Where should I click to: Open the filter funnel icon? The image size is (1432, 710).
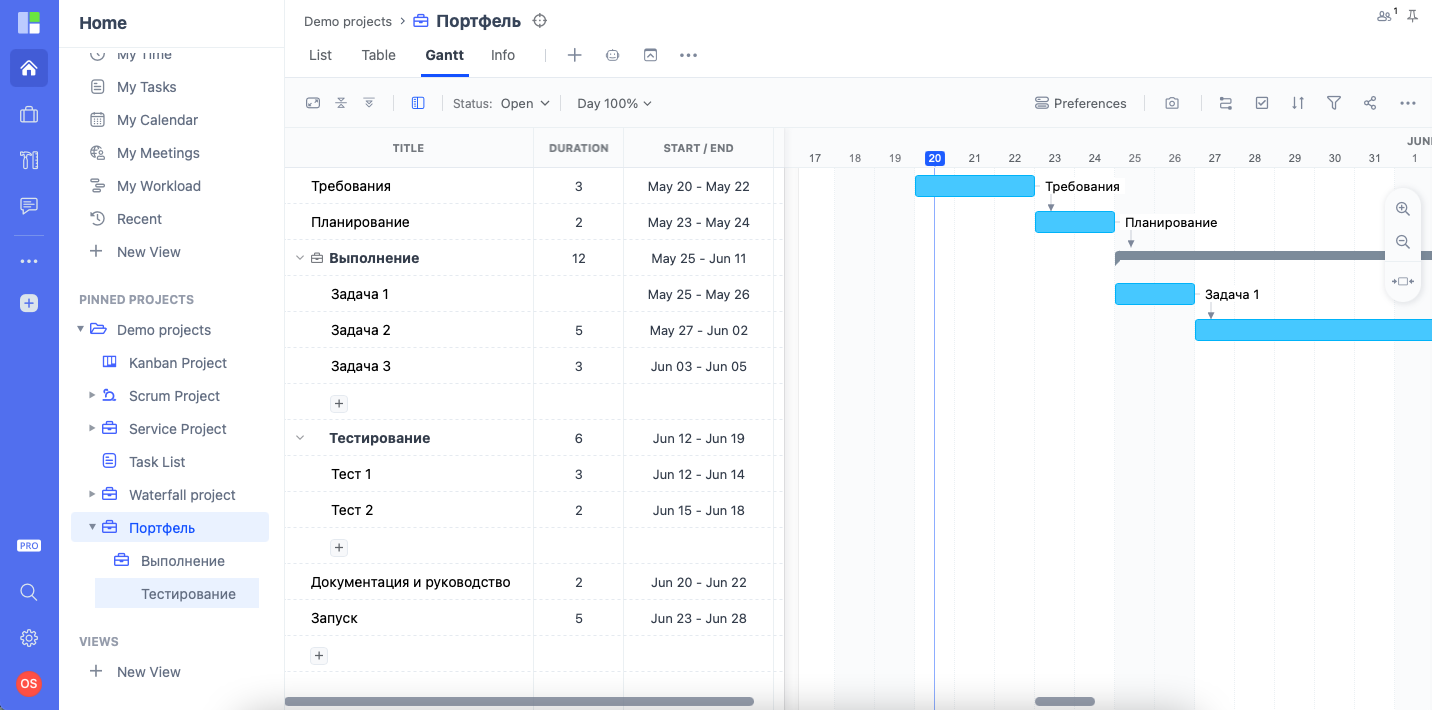tap(1333, 103)
